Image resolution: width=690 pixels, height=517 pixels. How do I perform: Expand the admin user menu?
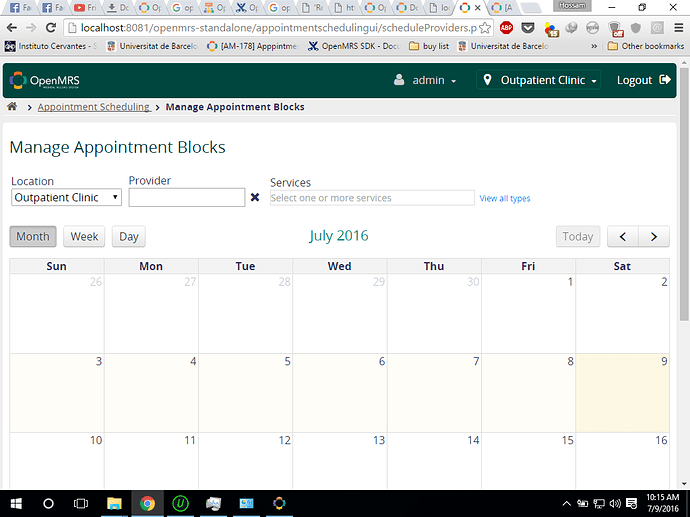426,80
